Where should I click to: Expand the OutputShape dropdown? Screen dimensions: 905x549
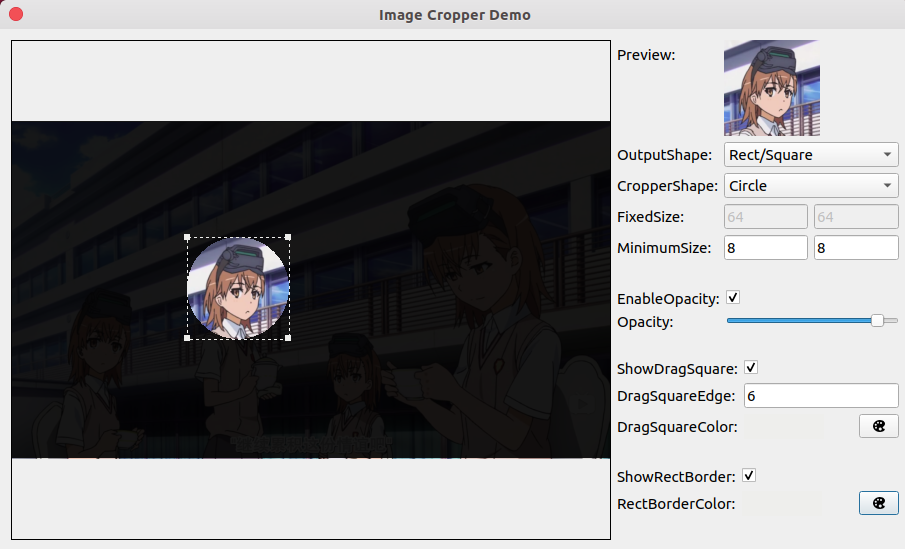coord(810,155)
